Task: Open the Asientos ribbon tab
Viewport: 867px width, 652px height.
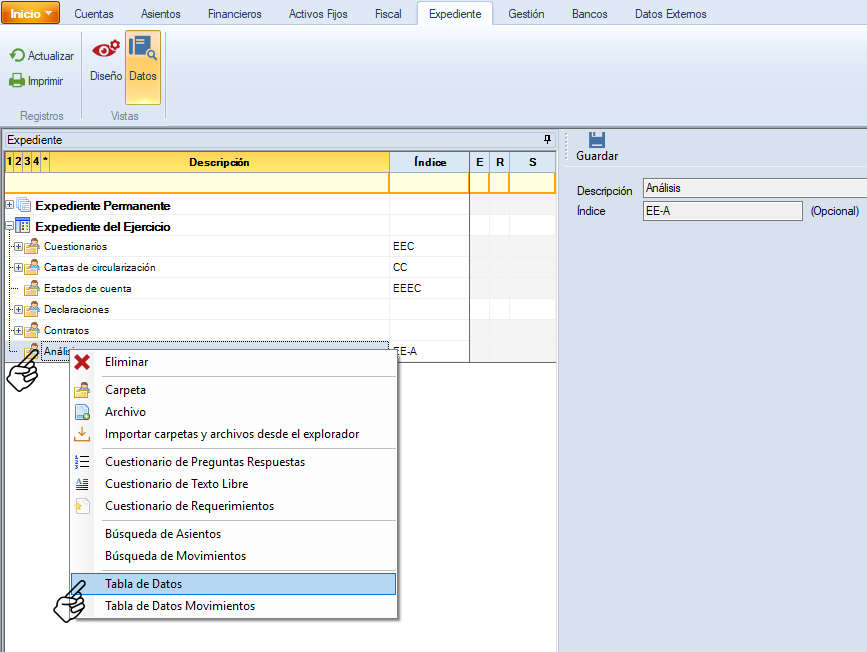Action: click(160, 14)
